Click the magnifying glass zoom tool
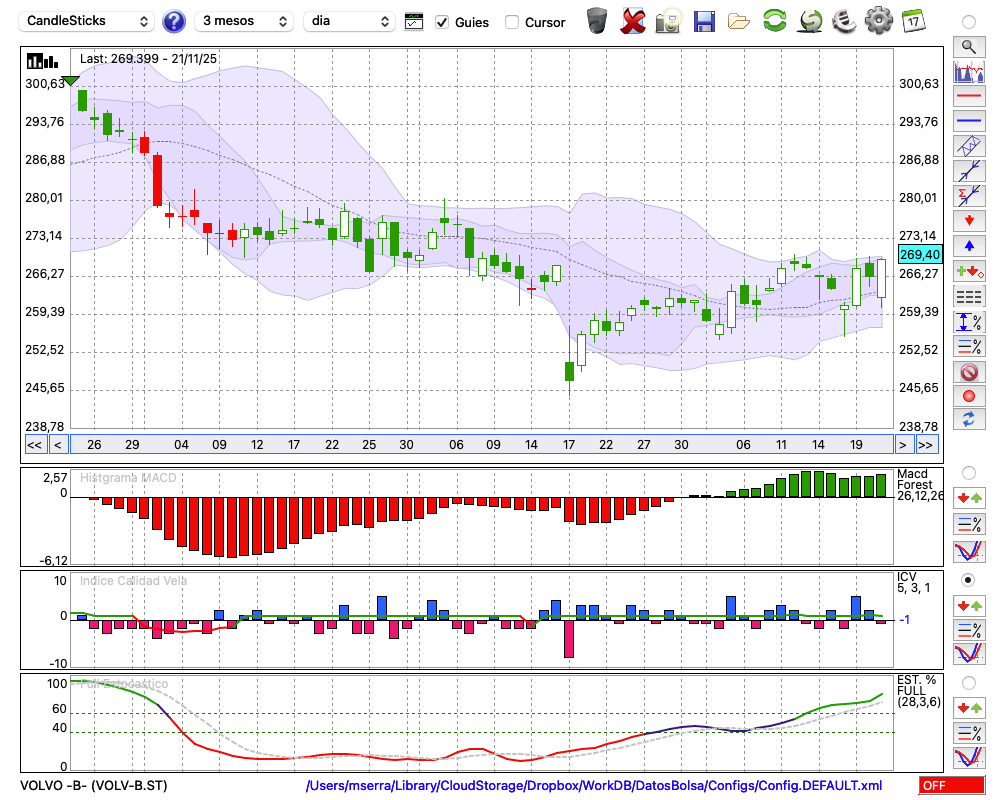 [x=968, y=46]
